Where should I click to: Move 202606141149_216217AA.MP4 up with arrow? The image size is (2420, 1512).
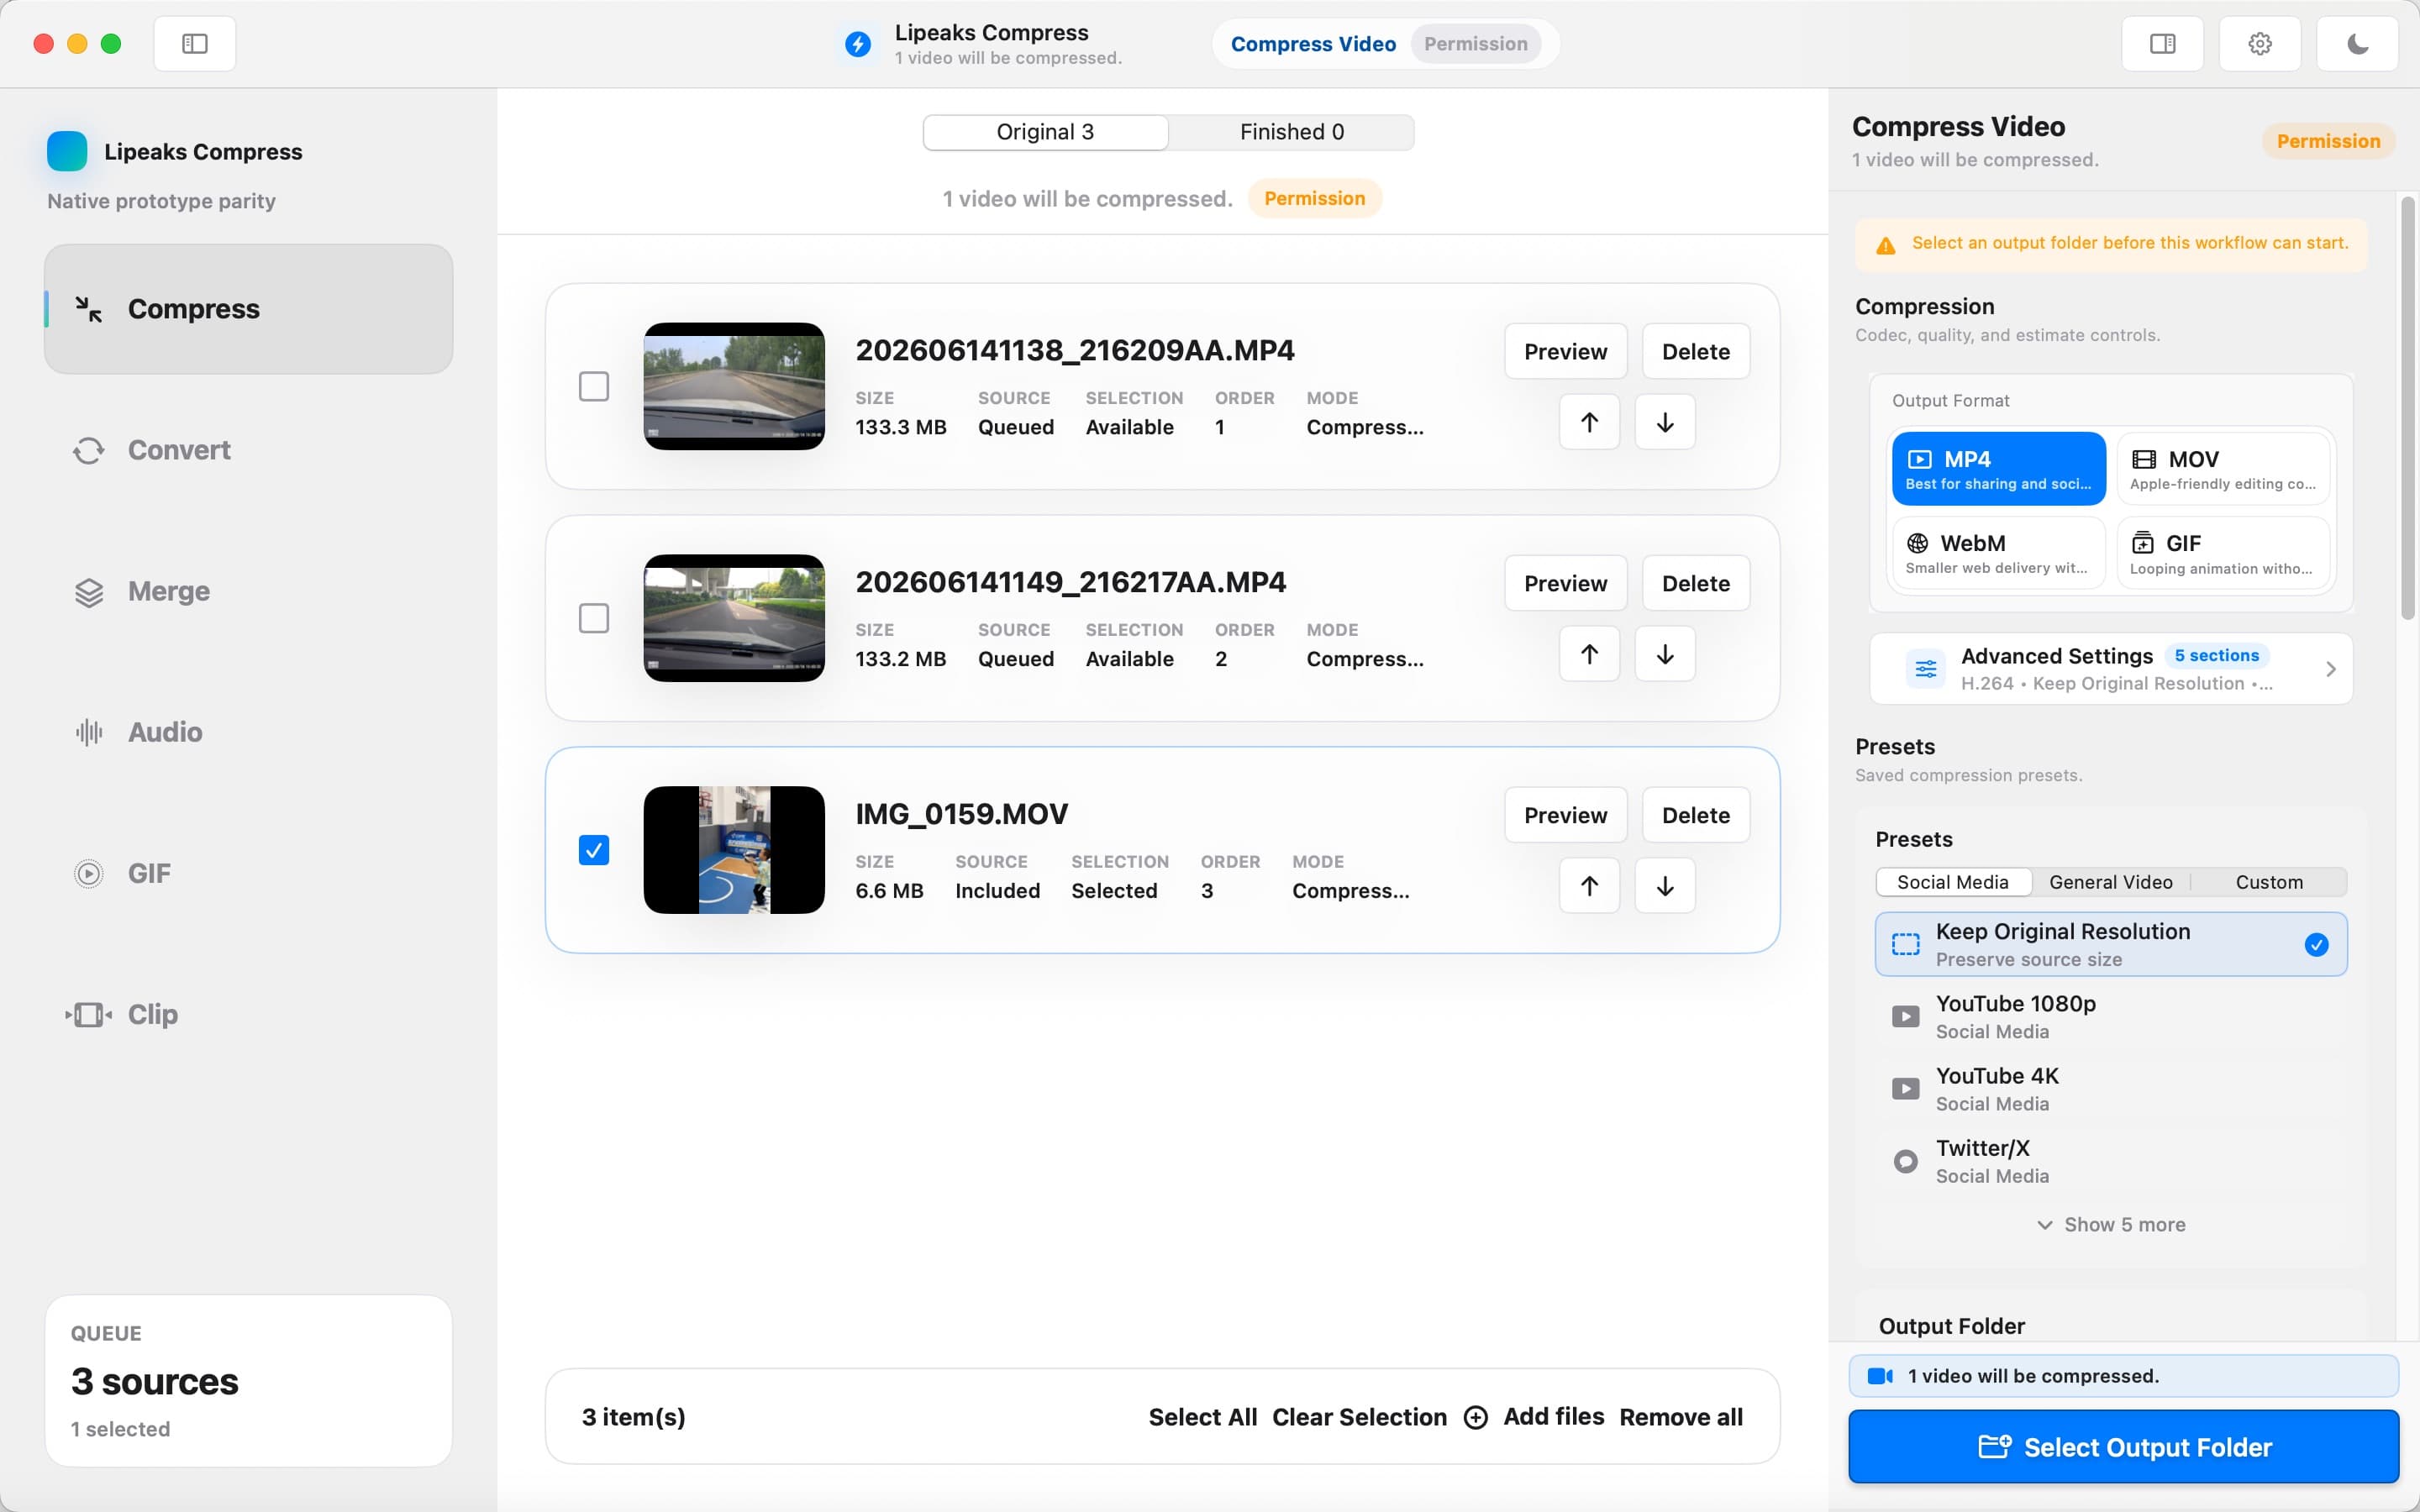click(1589, 654)
